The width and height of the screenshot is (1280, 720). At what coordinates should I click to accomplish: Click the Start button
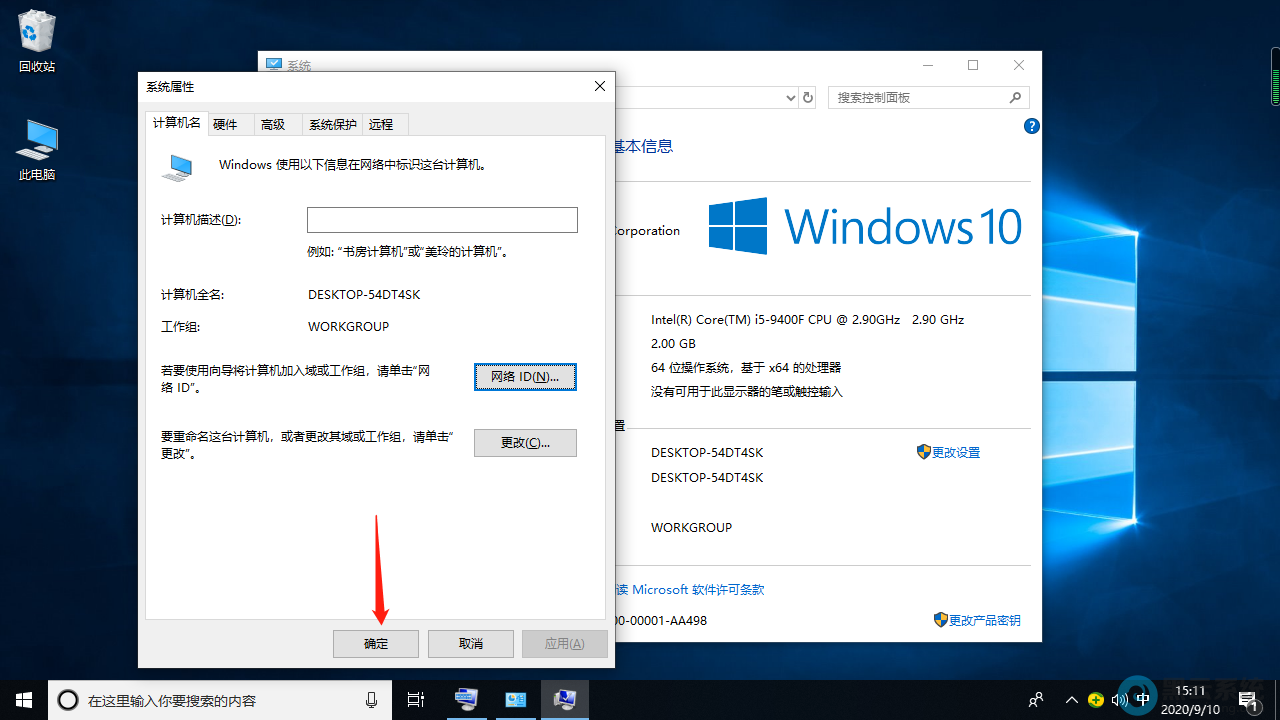[23, 699]
